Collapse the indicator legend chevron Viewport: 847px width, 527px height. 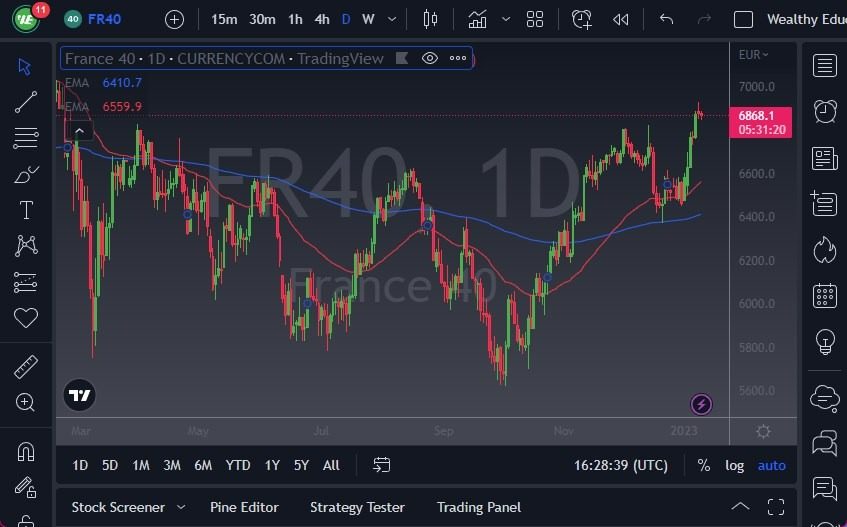point(79,131)
